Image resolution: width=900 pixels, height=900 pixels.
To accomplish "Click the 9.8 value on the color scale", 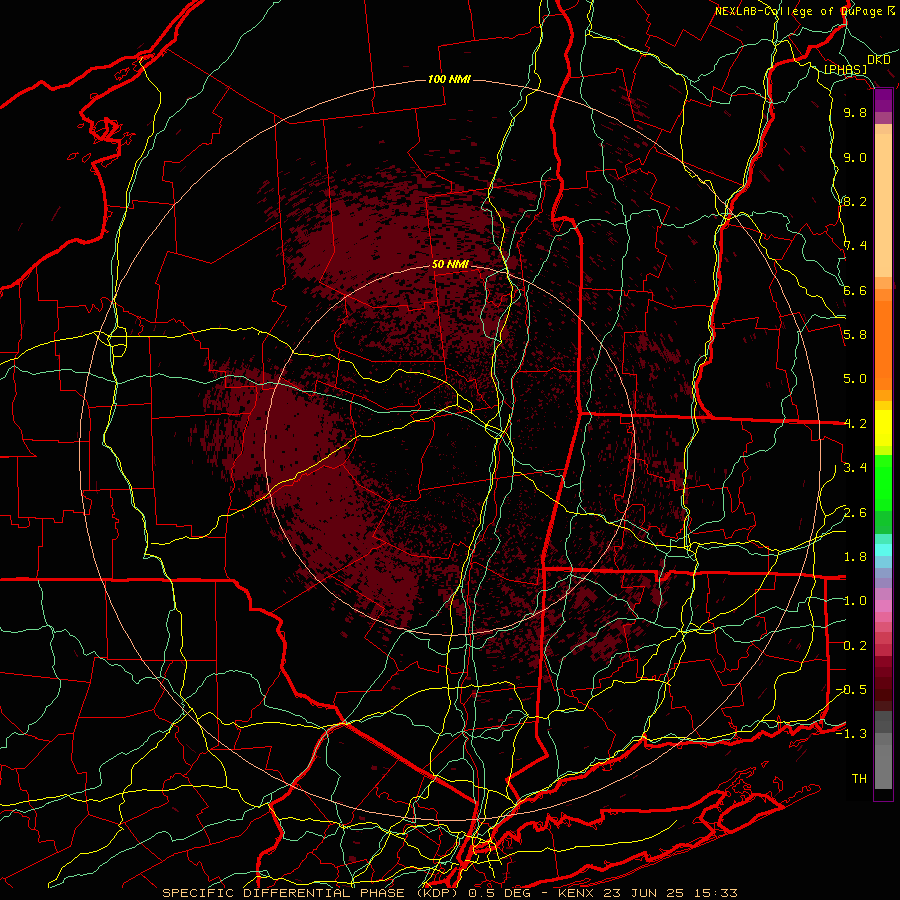I will [x=855, y=112].
